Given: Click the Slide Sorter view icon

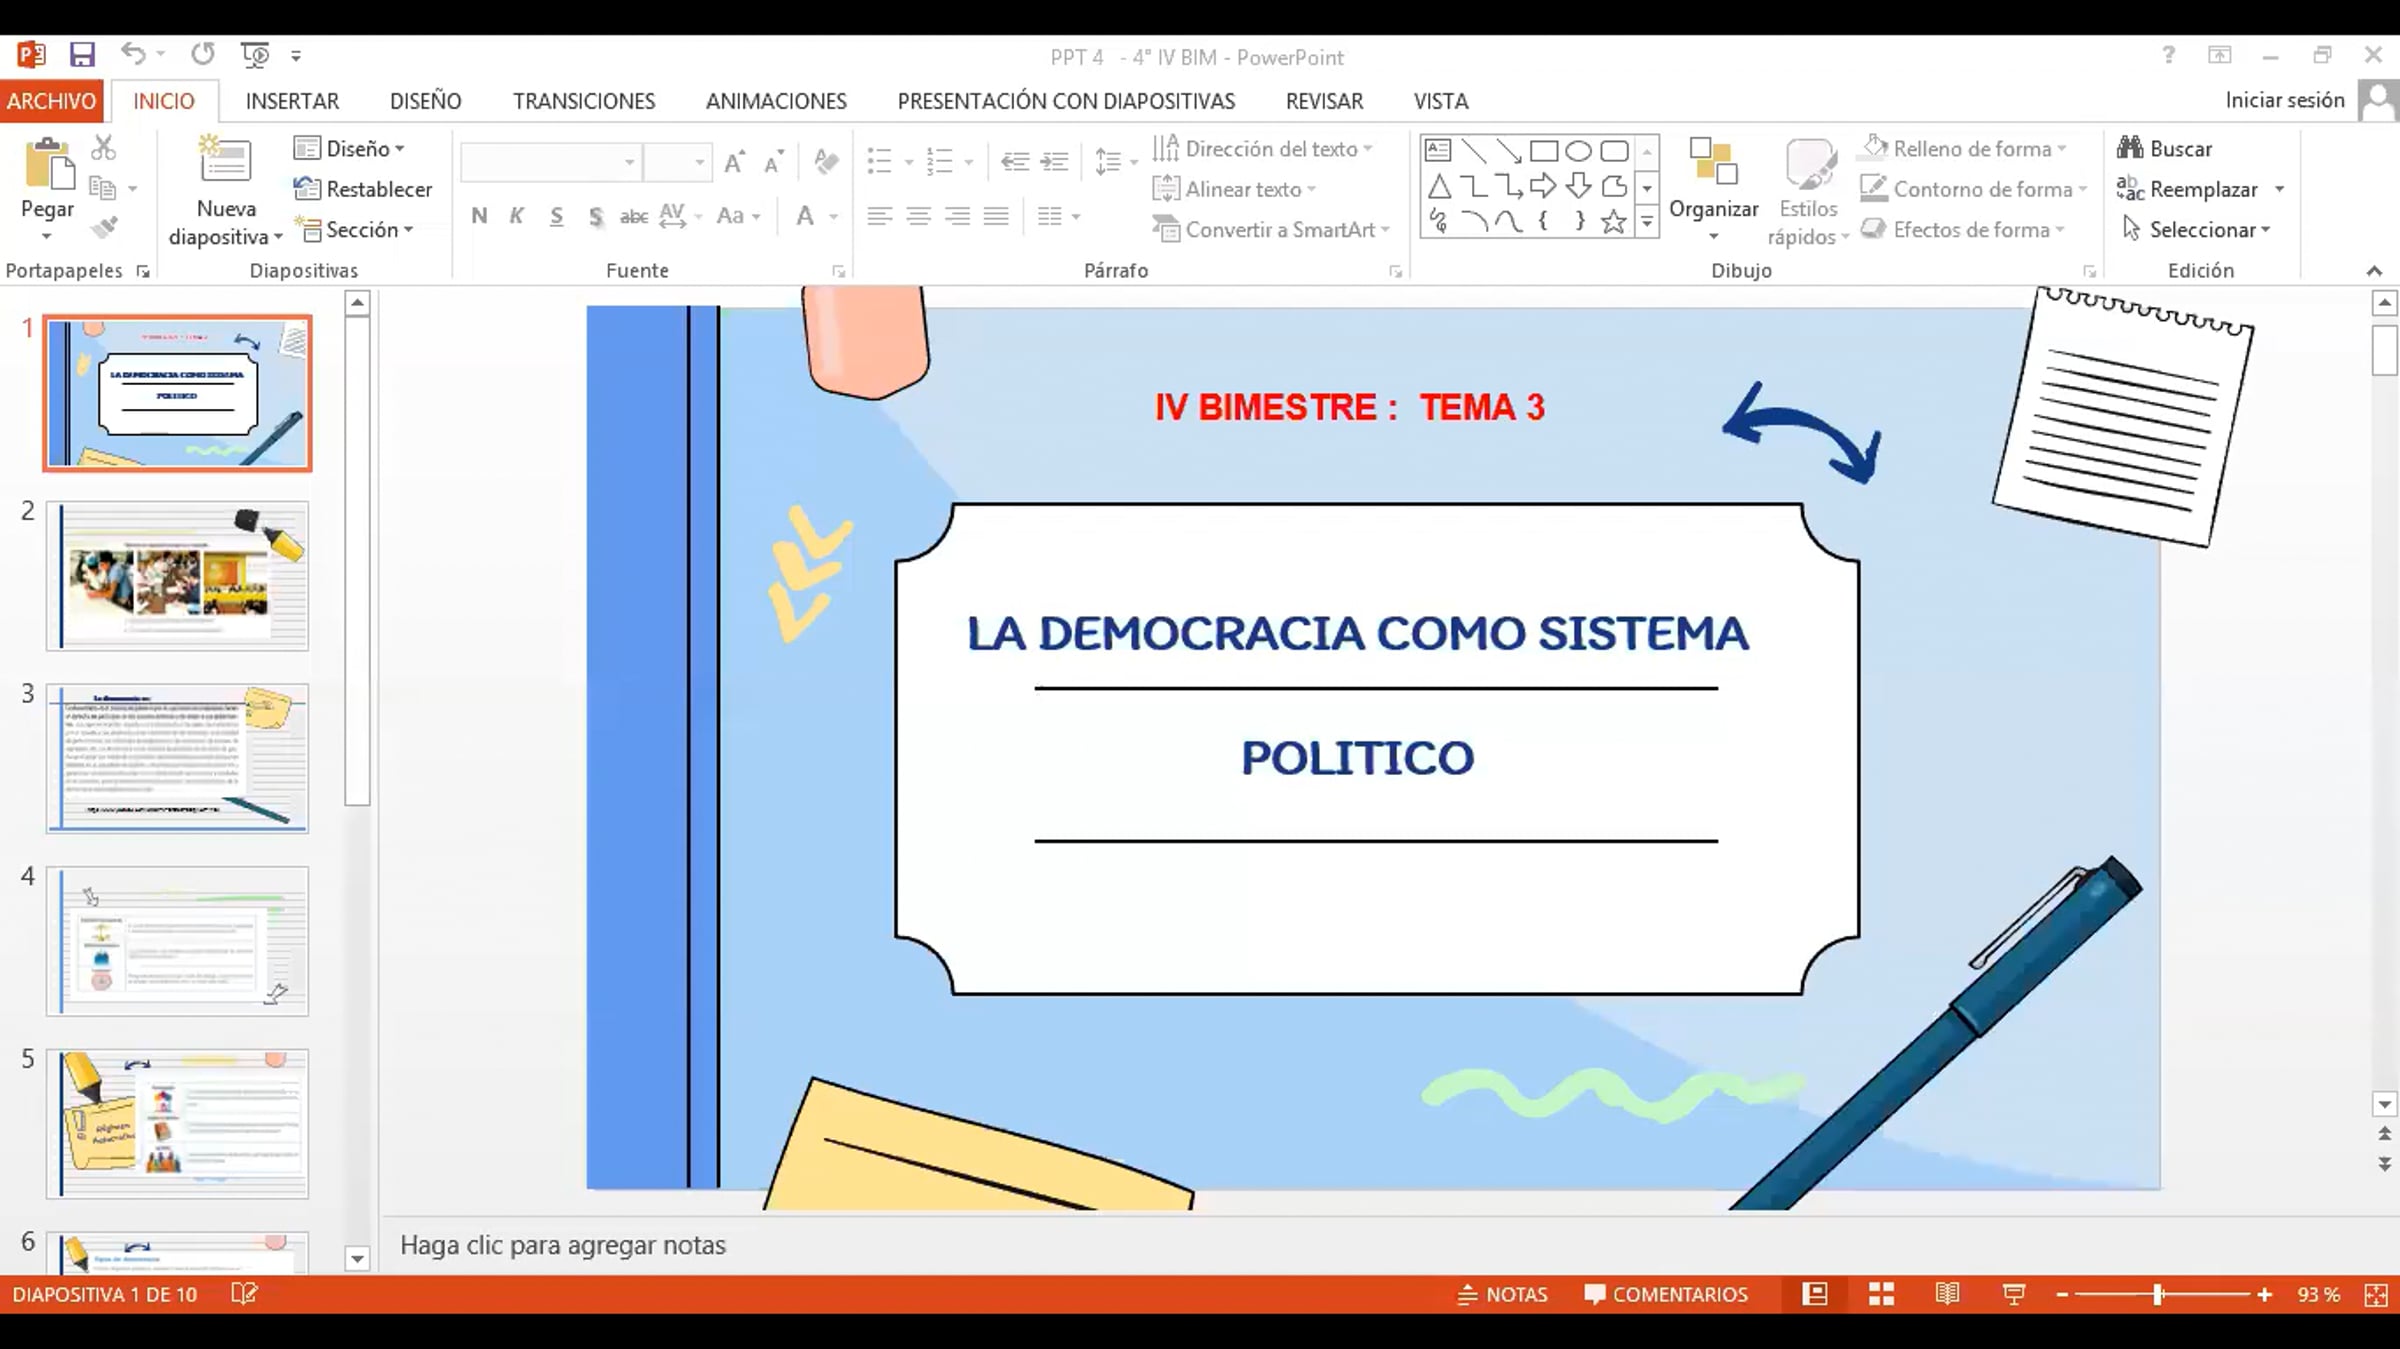Looking at the screenshot, I should (1881, 1294).
